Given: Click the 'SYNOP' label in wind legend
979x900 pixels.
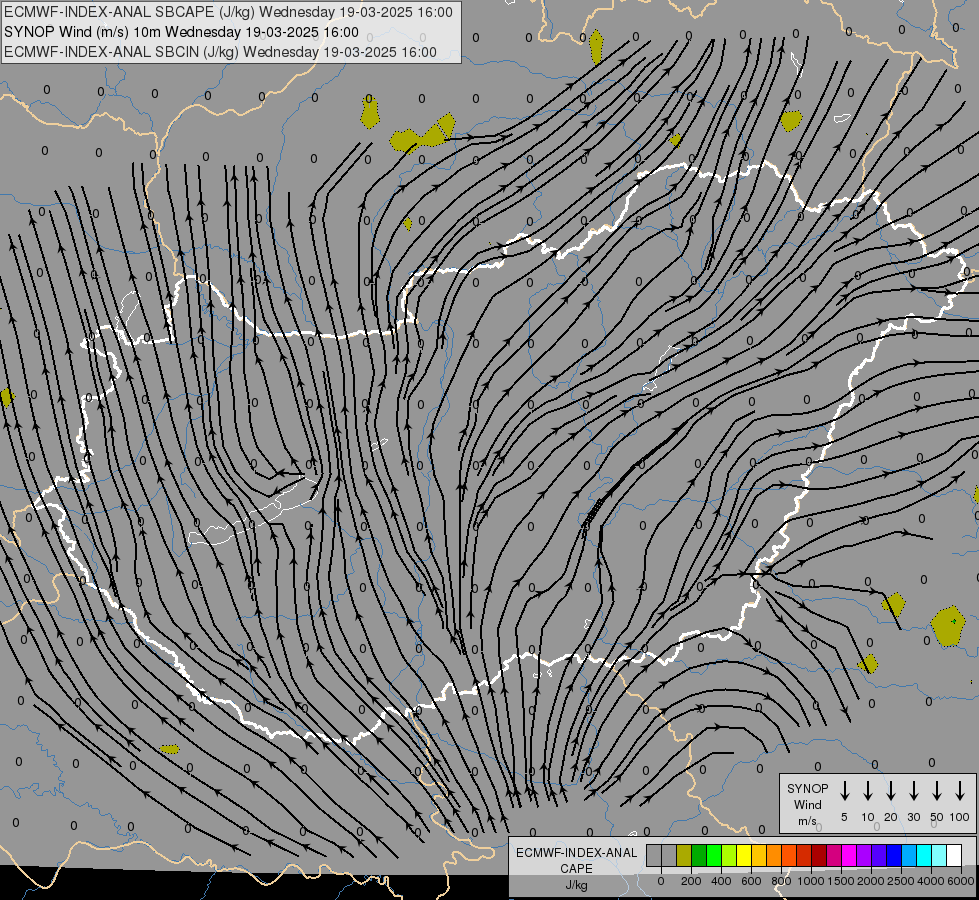Looking at the screenshot, I should [807, 788].
